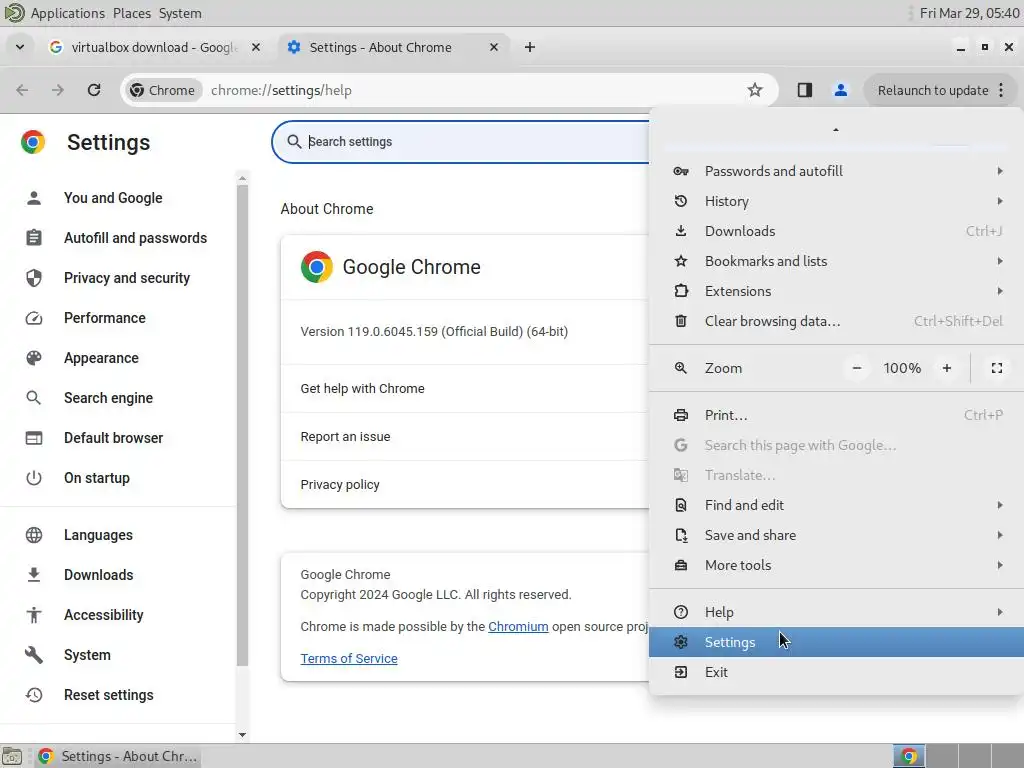Open Languages settings
This screenshot has height=768, width=1024.
[x=98, y=535]
